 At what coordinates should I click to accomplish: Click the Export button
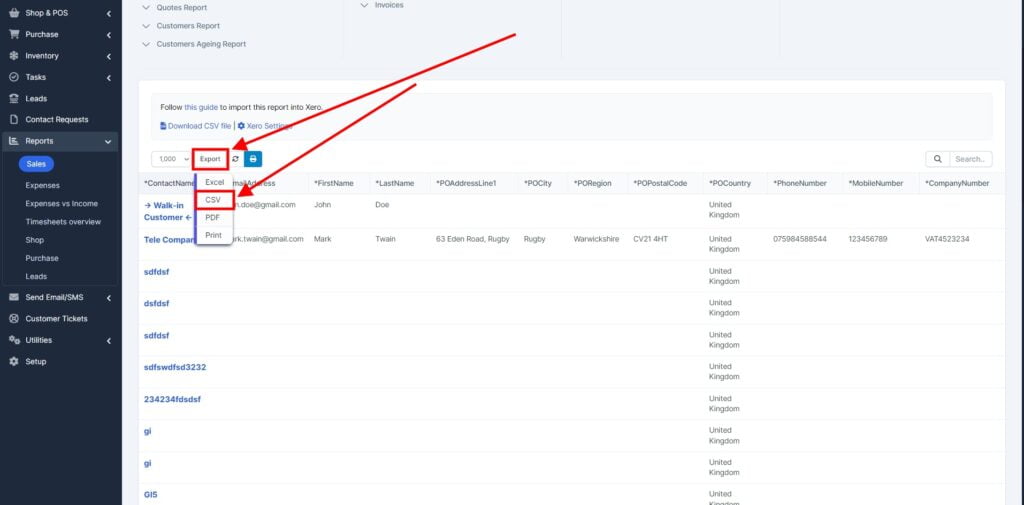(210, 159)
